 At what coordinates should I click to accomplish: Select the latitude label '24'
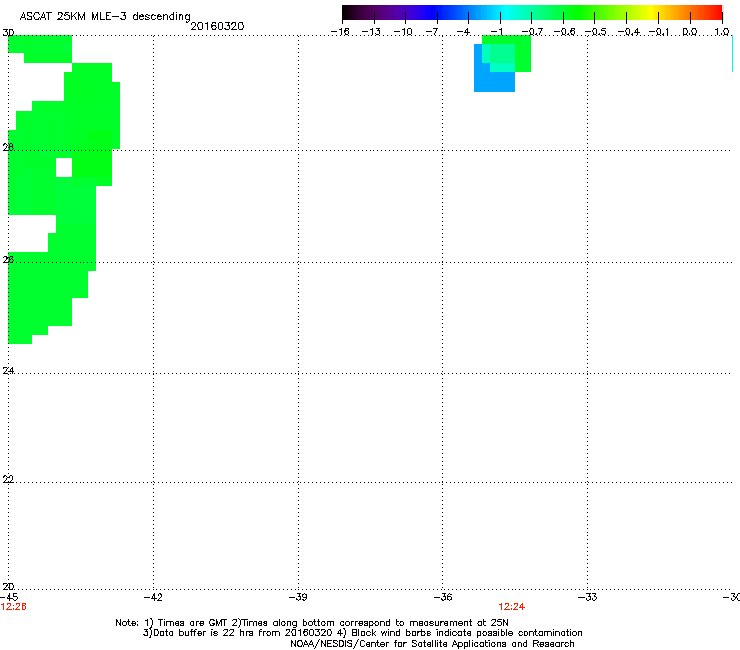pos(8,371)
